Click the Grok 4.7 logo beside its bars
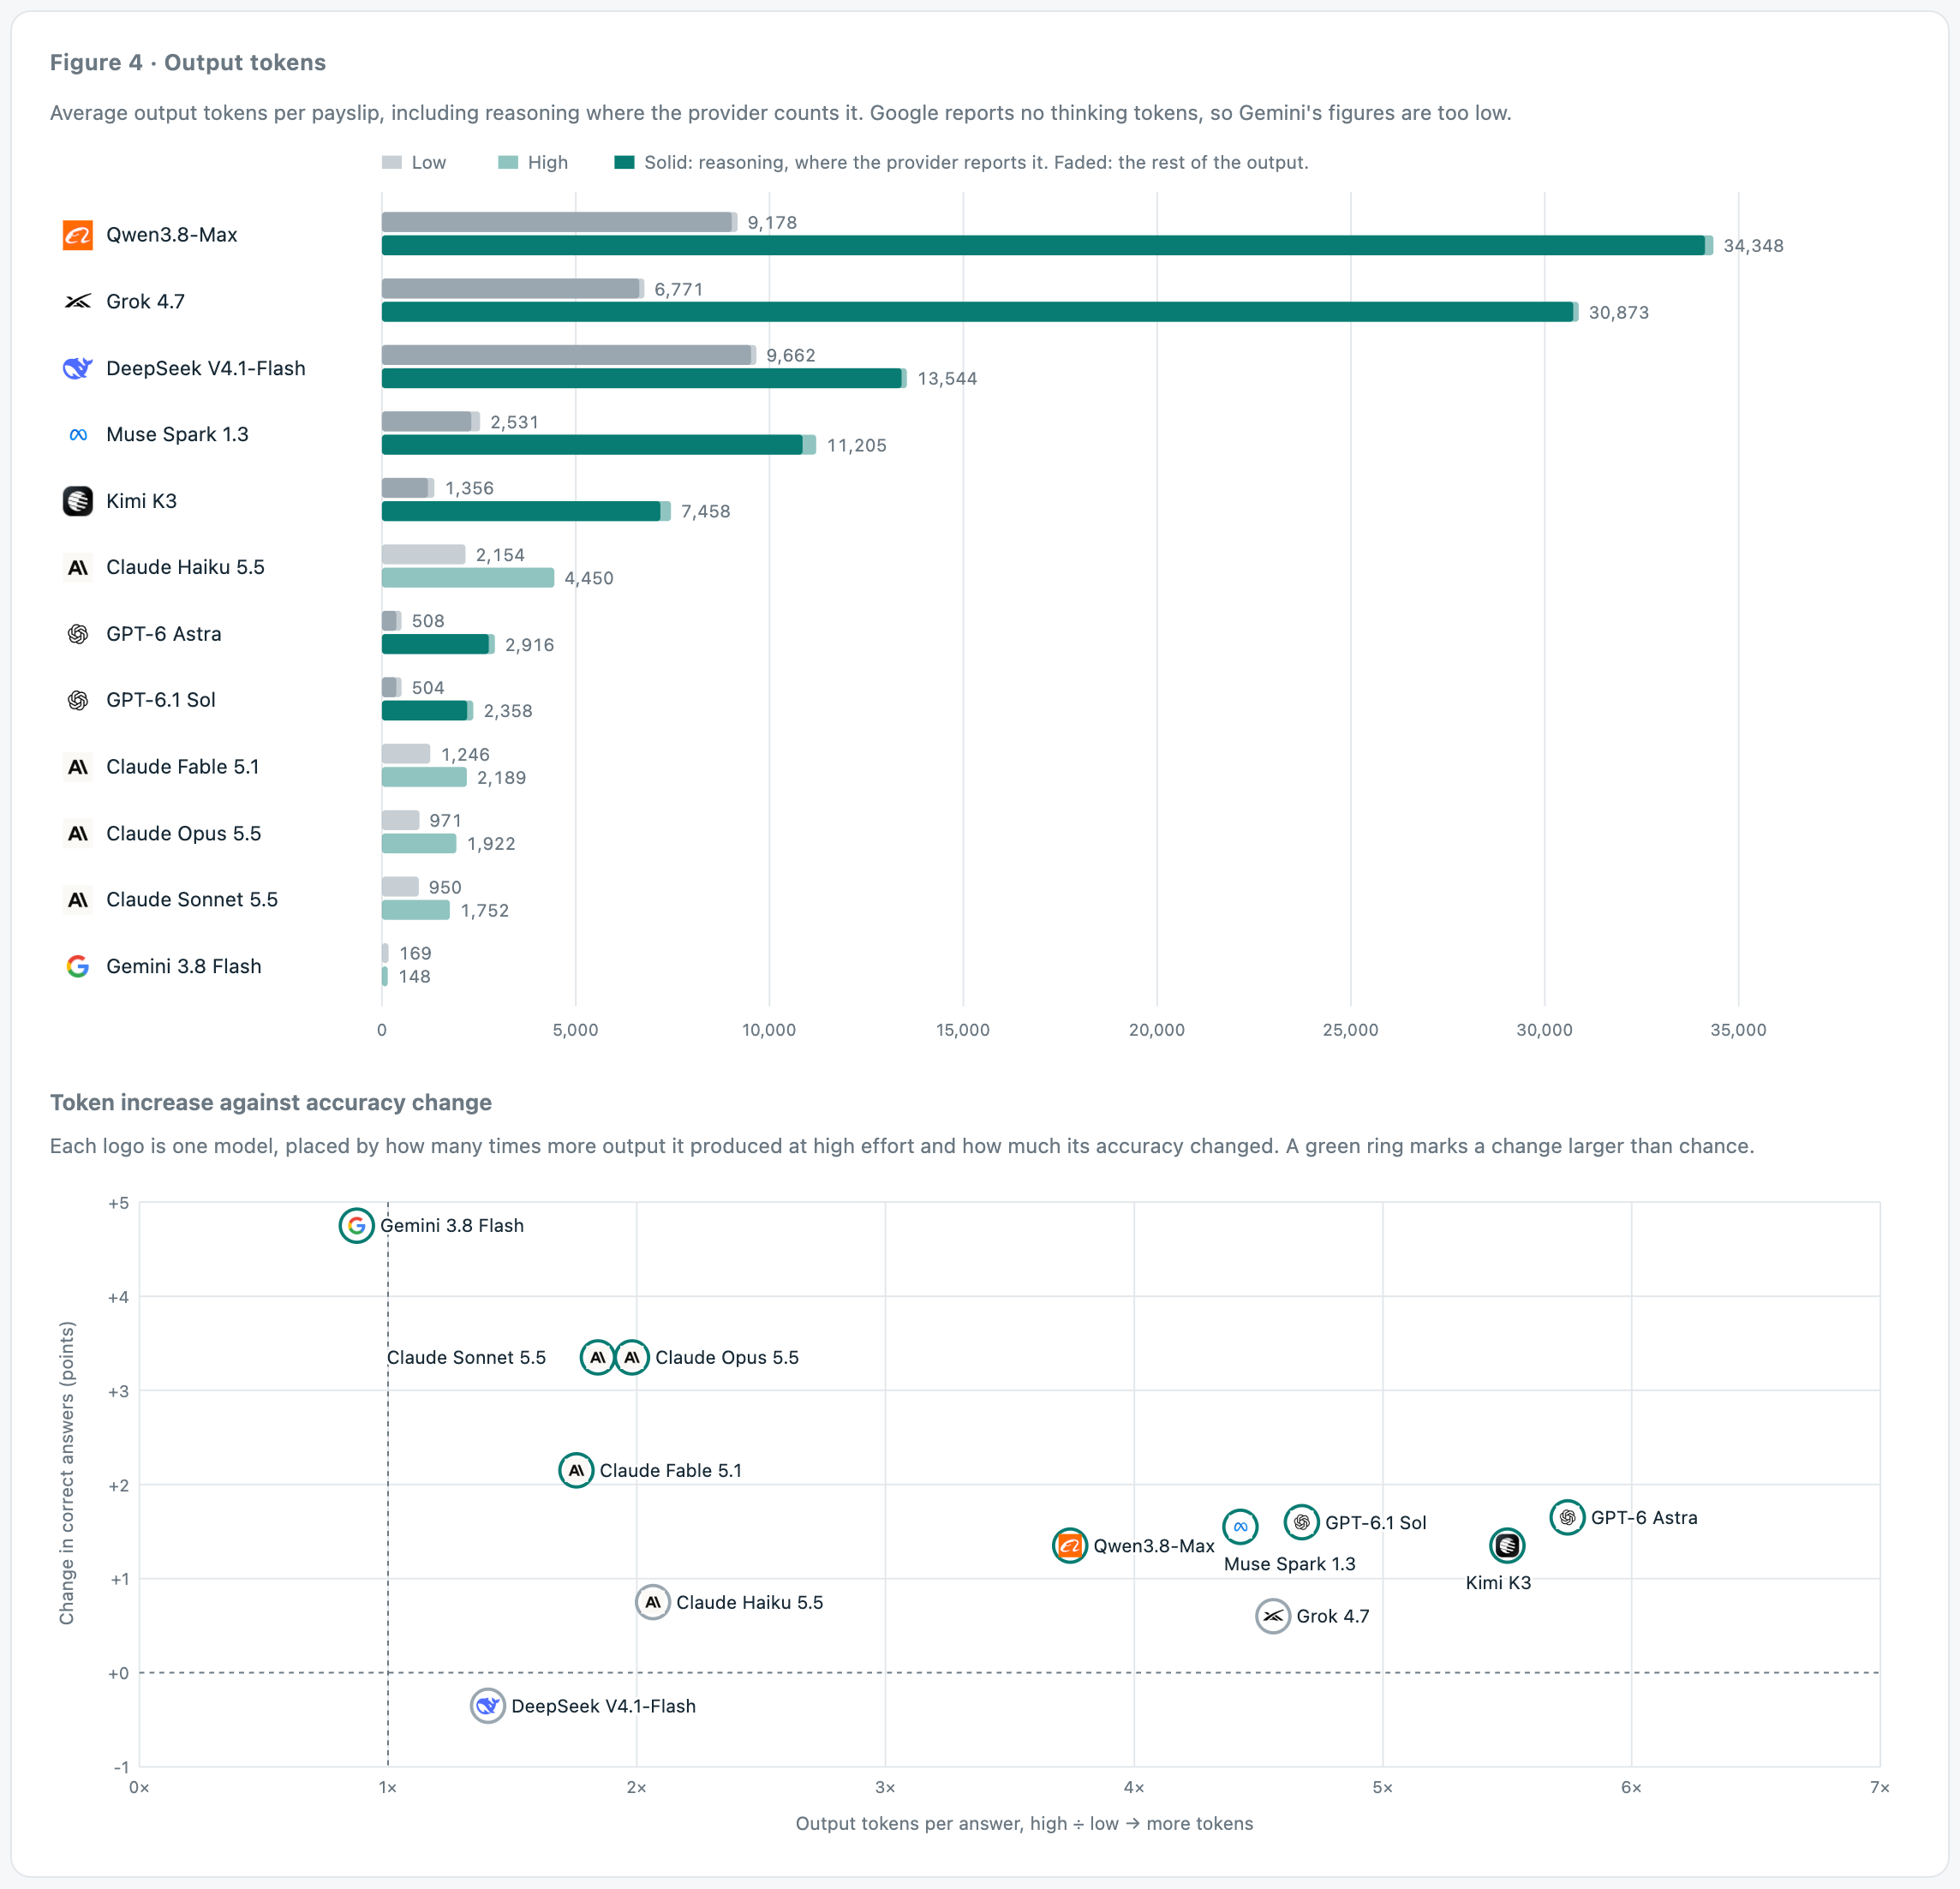The height and width of the screenshot is (1889, 1960). point(78,301)
